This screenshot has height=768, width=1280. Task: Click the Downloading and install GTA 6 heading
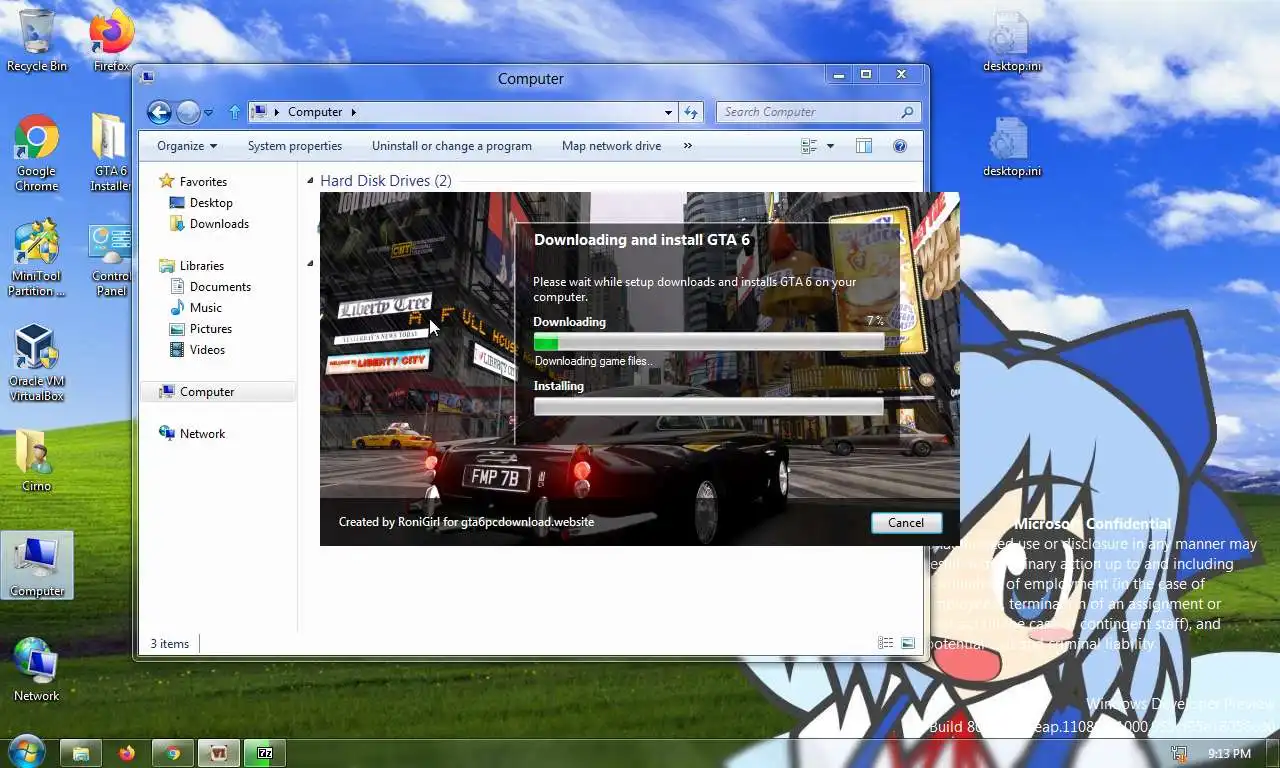[642, 240]
